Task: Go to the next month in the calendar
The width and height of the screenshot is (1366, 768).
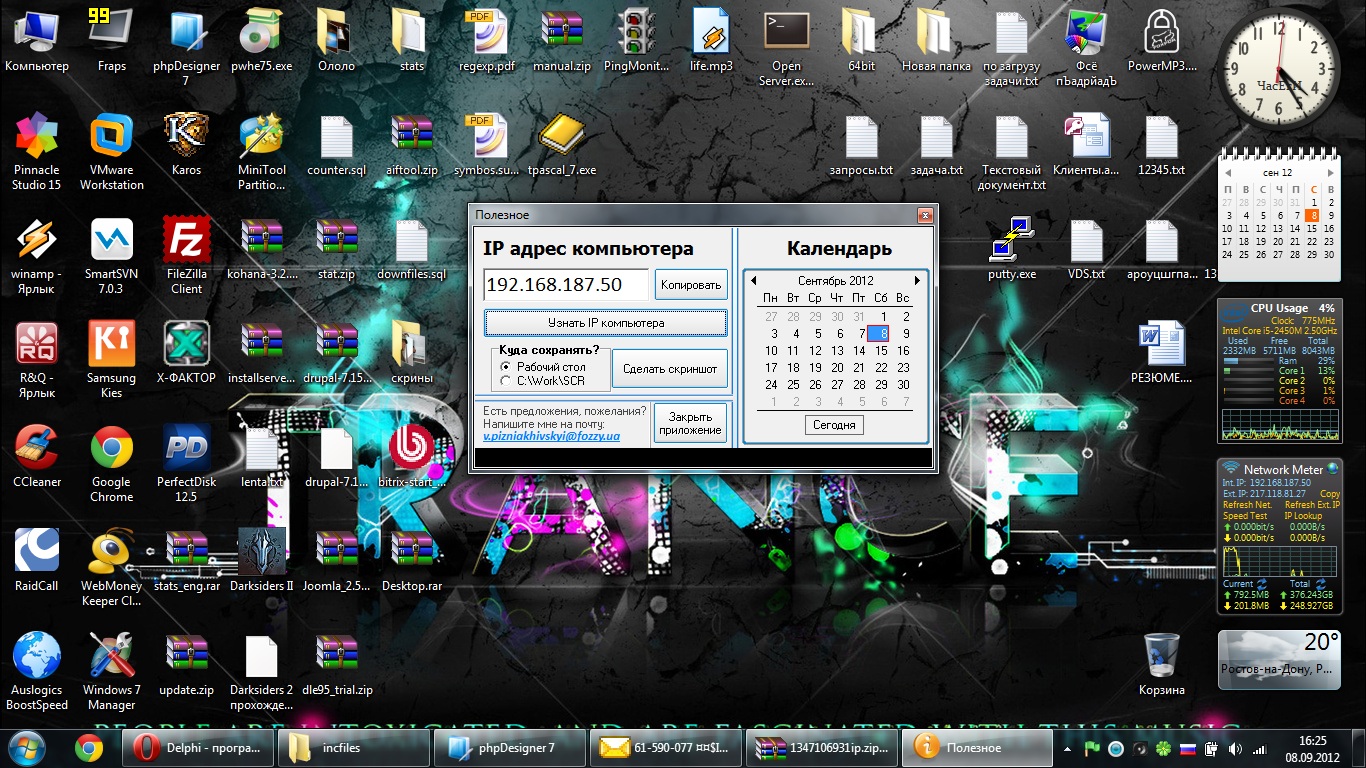Action: 917,281
